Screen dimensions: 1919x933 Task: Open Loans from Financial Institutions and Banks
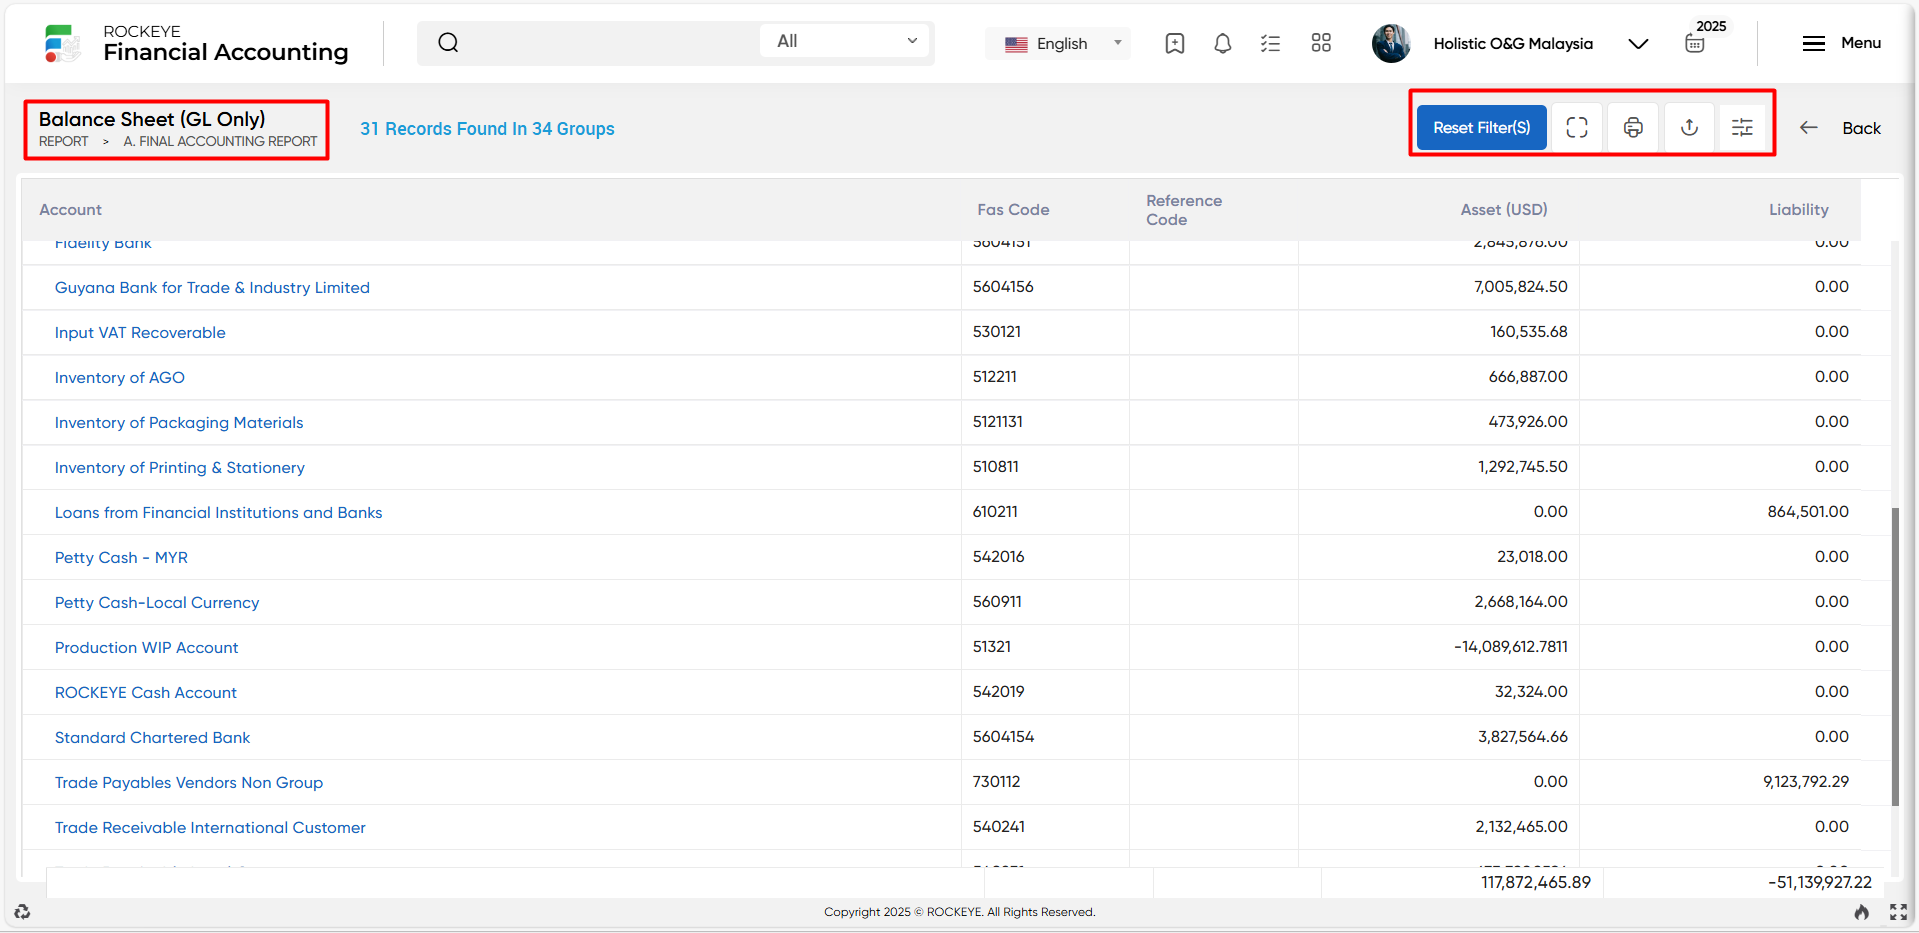(218, 513)
